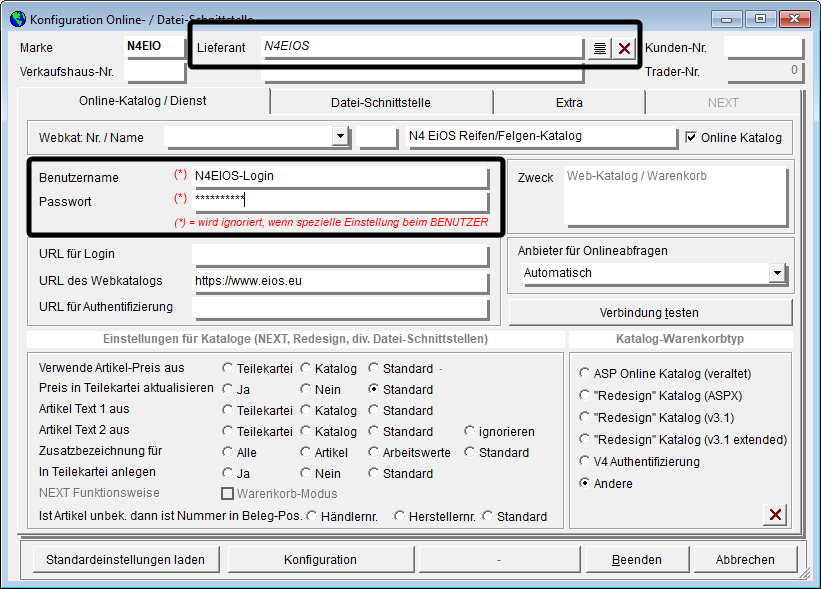Screen dimensions: 821x589
Task: Select Herstellernr. radio option
Action: click(x=400, y=516)
